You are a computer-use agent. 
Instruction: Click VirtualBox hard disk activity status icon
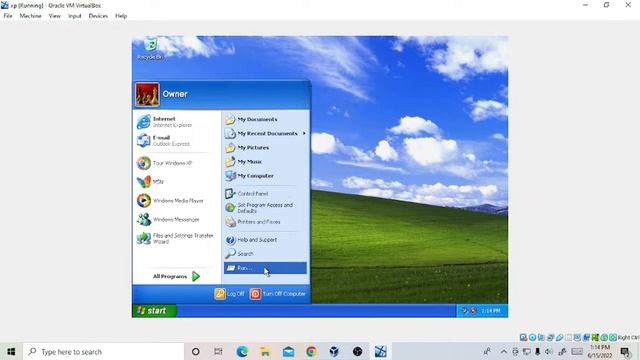coord(523,338)
